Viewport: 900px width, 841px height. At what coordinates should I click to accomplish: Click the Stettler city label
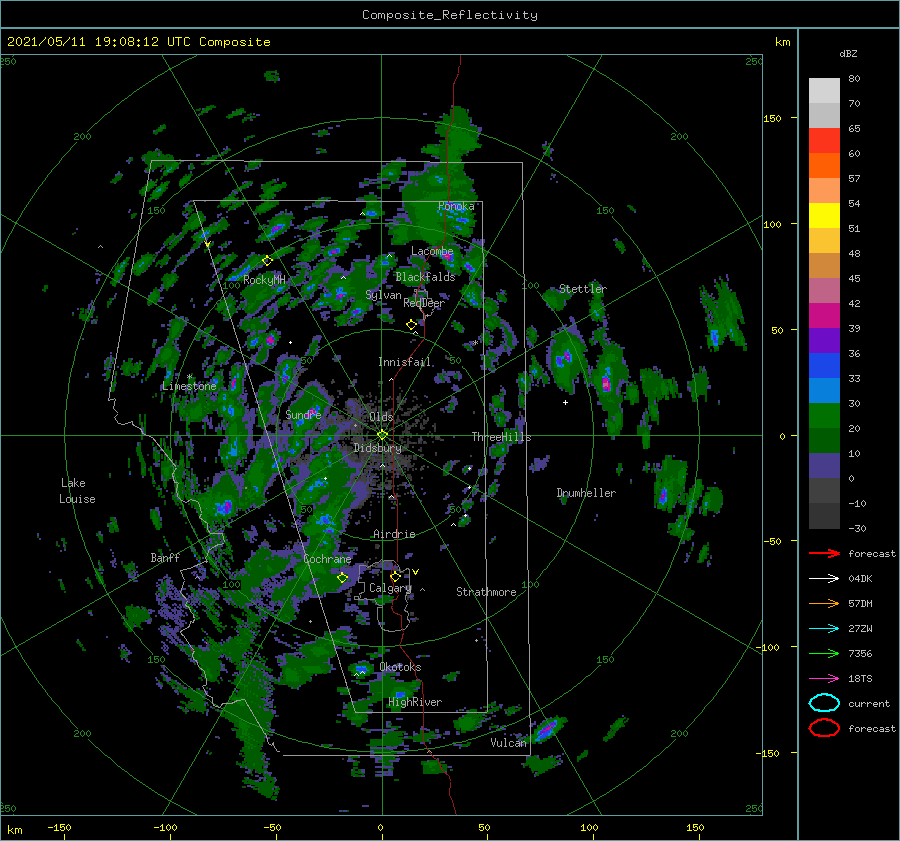coord(583,289)
